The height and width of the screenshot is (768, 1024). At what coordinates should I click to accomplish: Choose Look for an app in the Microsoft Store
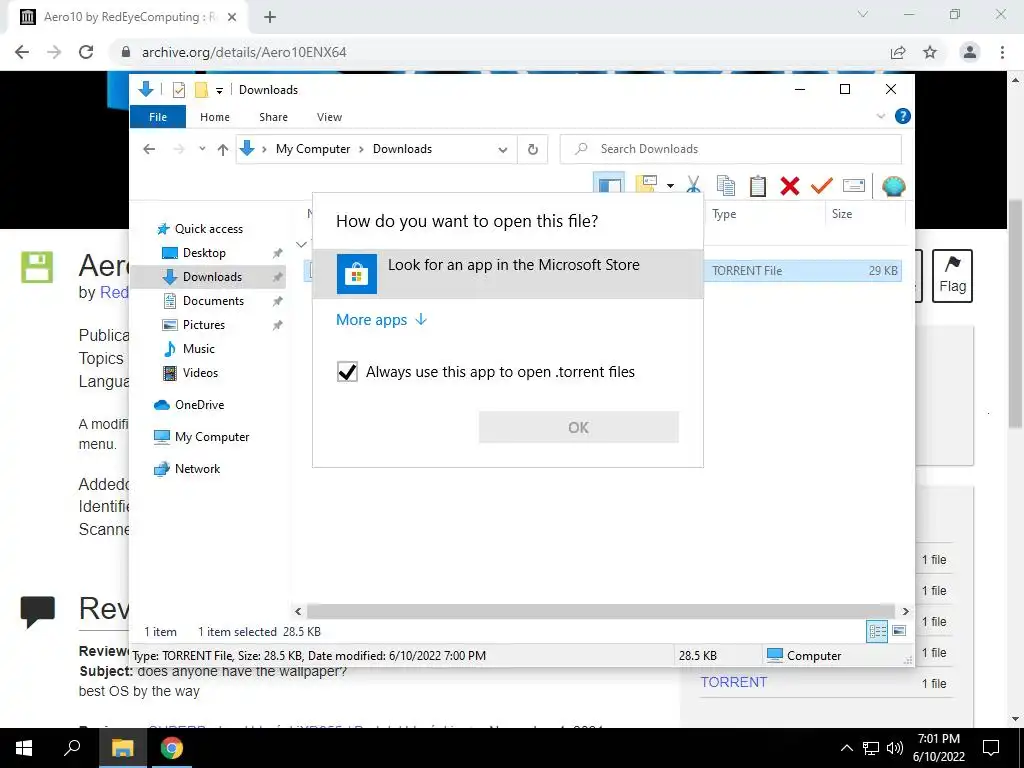[507, 274]
